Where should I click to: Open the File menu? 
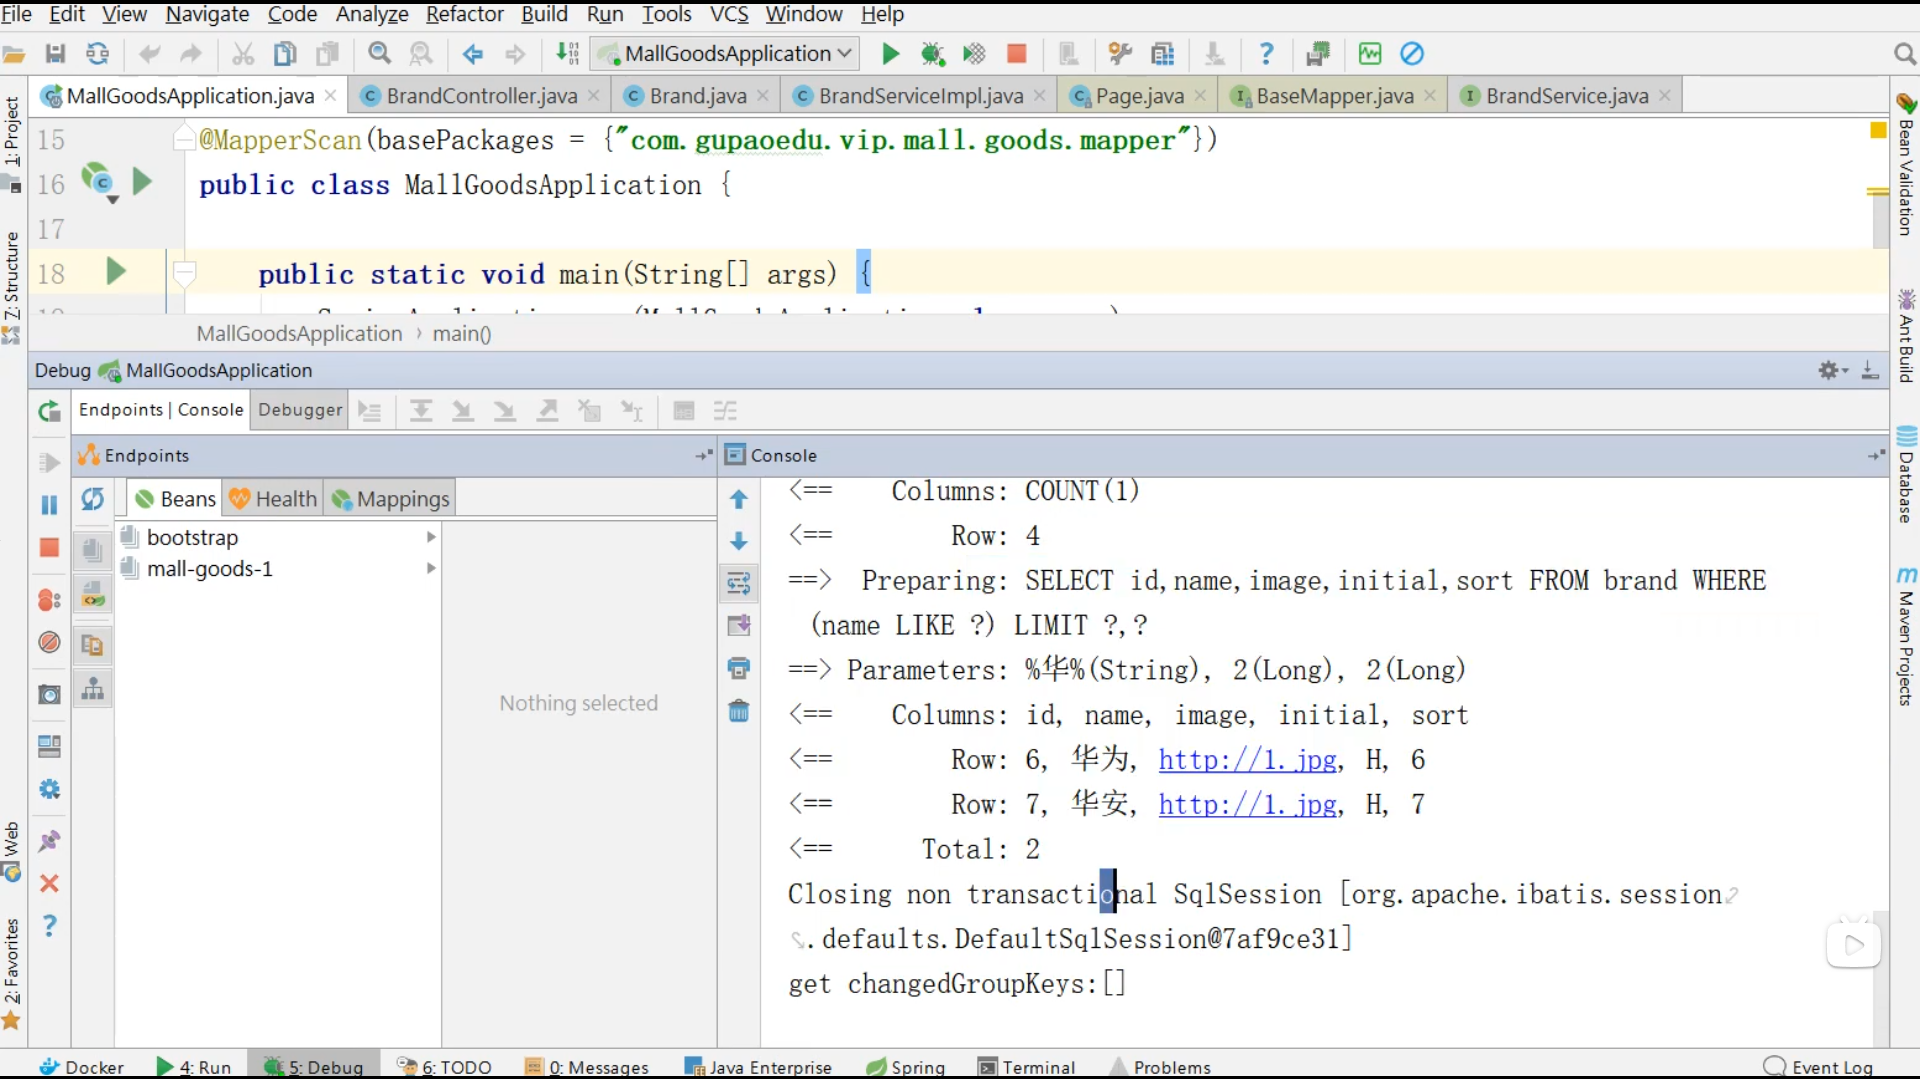pos(16,14)
